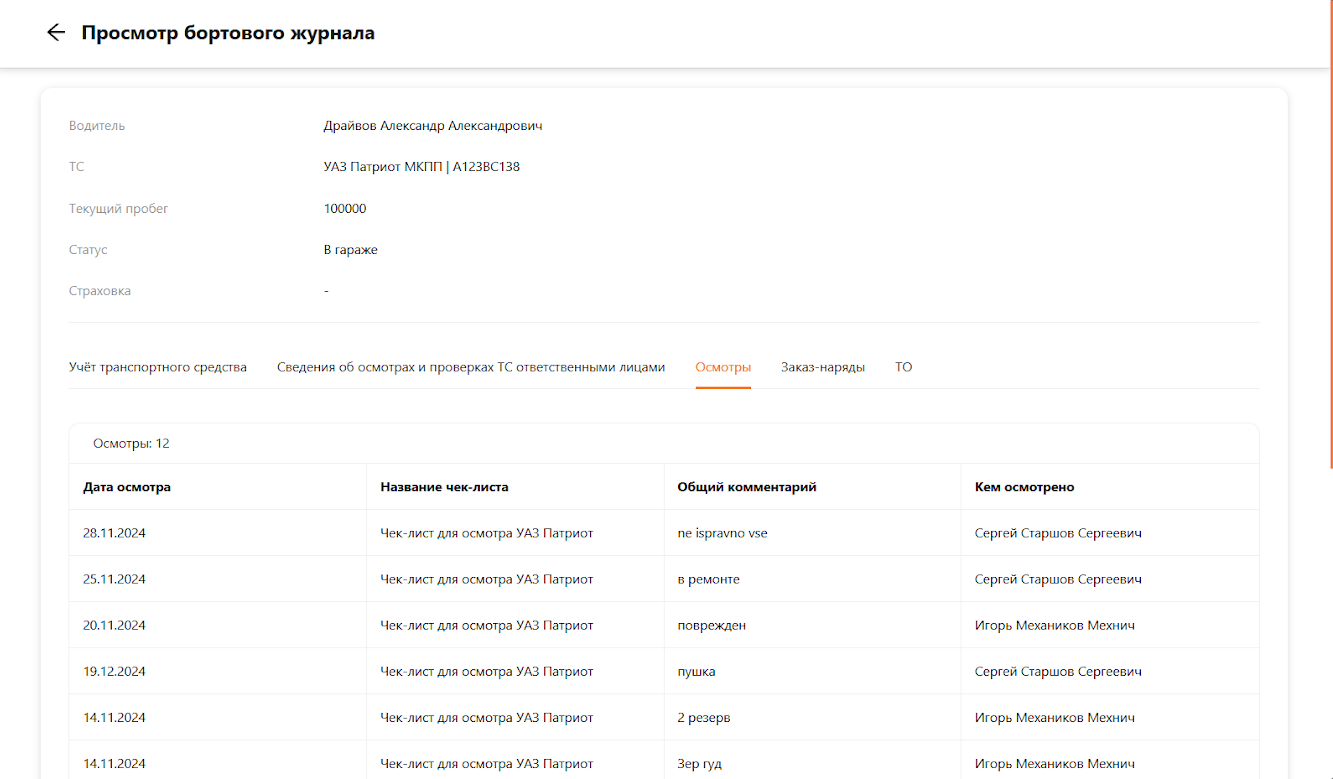
Task: Switch to the ТО tab
Action: tap(903, 367)
